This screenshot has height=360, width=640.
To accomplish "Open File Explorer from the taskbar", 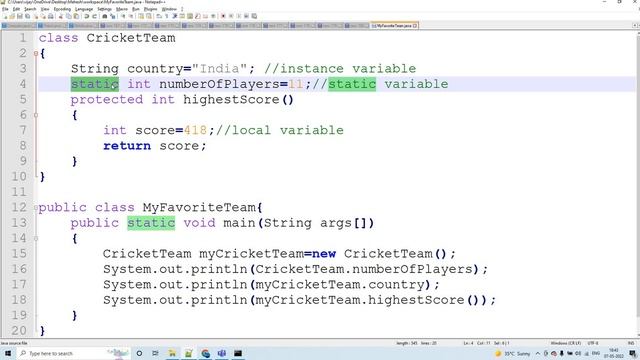I will pos(172,353).
